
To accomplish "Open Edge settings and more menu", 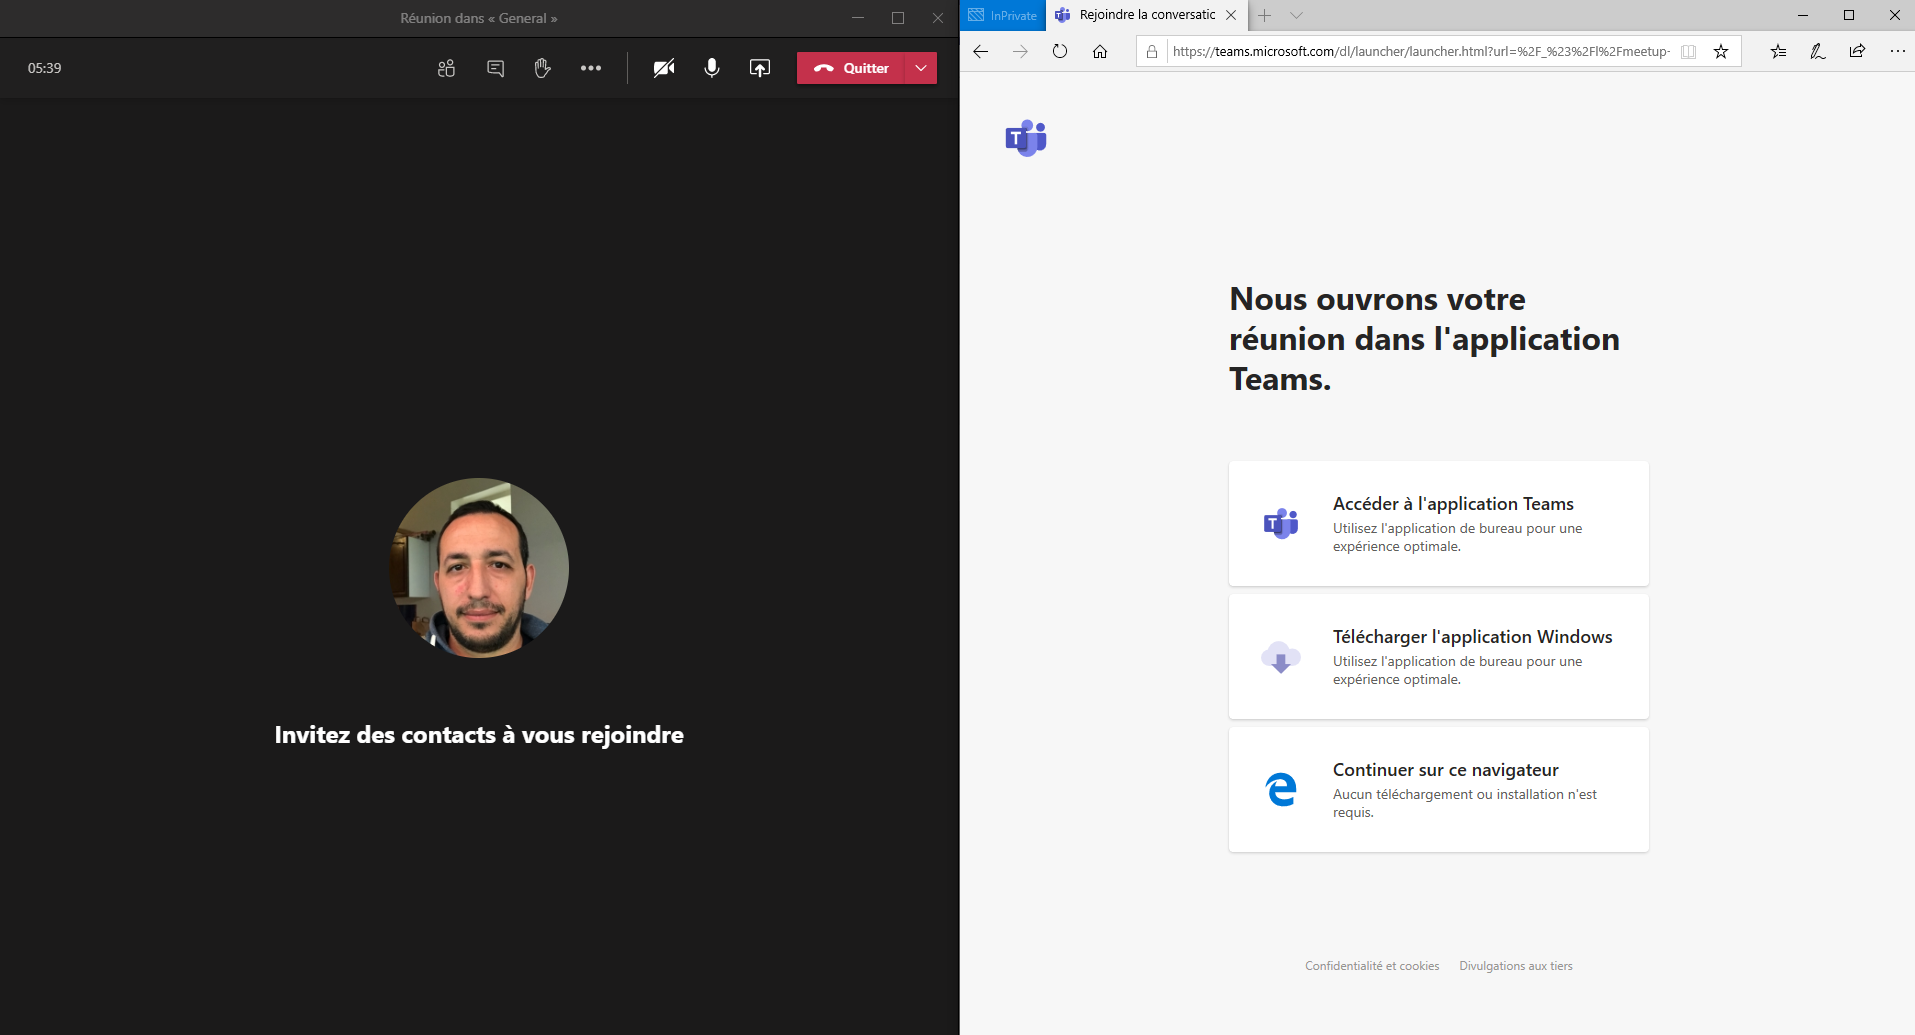I will point(1897,52).
